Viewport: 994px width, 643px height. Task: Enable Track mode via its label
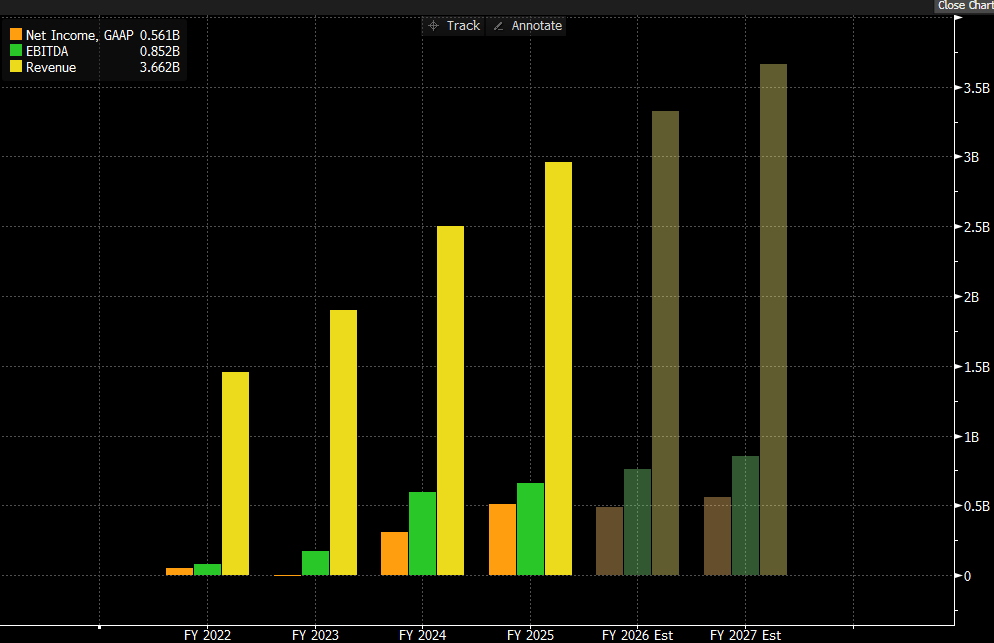pos(463,26)
